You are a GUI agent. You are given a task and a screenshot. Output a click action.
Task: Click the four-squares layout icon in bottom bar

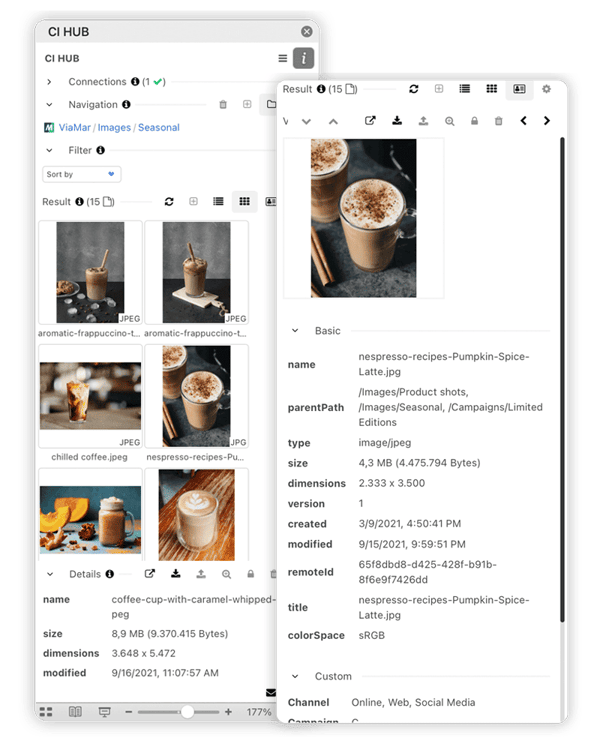pos(46,712)
